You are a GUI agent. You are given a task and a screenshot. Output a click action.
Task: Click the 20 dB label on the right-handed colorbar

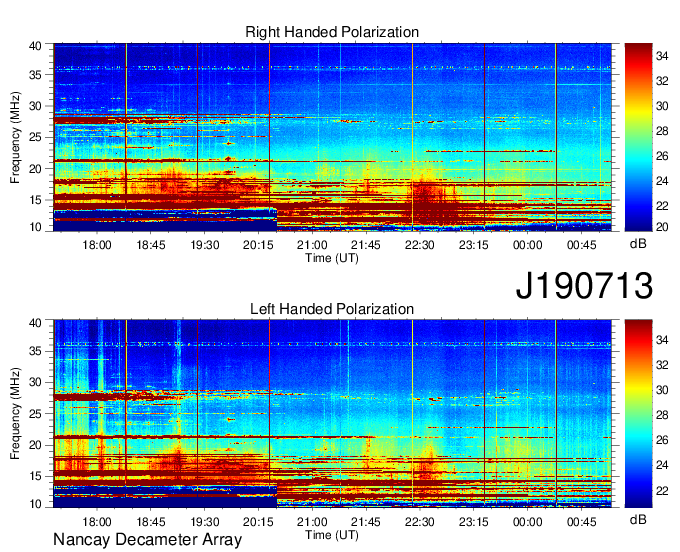point(662,227)
